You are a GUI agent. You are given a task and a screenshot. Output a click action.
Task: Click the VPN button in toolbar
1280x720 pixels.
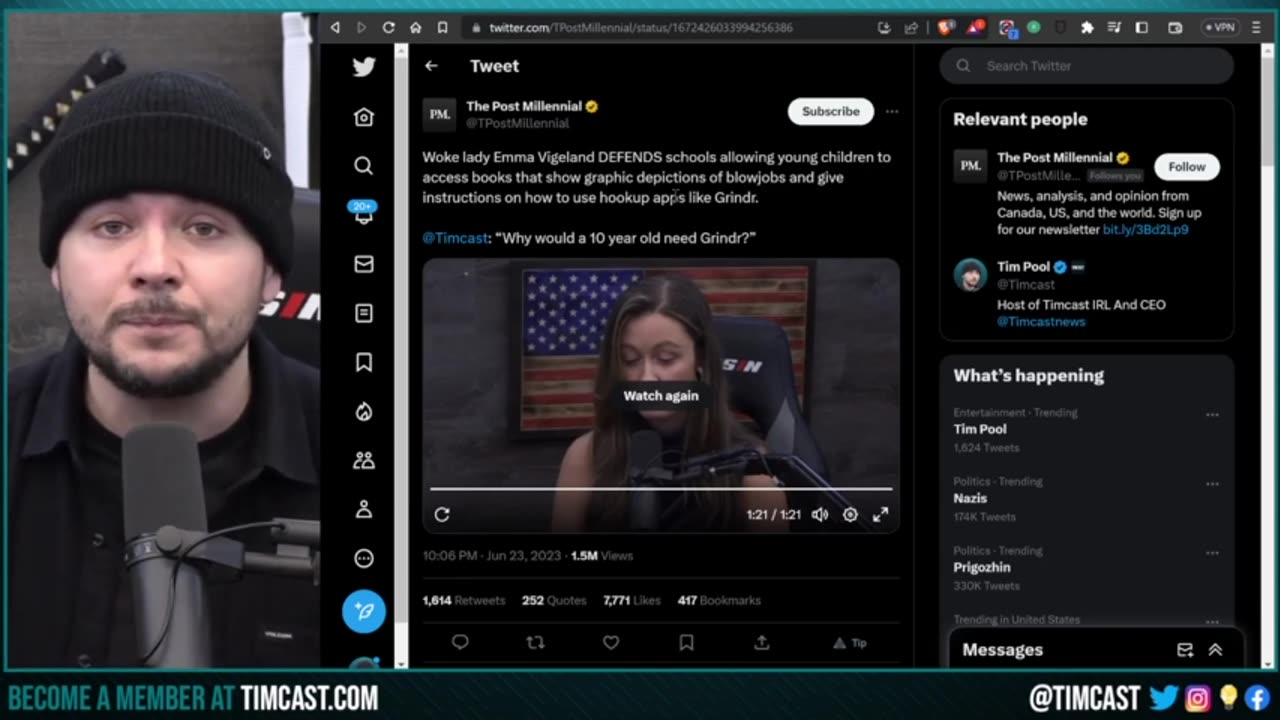coord(1219,27)
